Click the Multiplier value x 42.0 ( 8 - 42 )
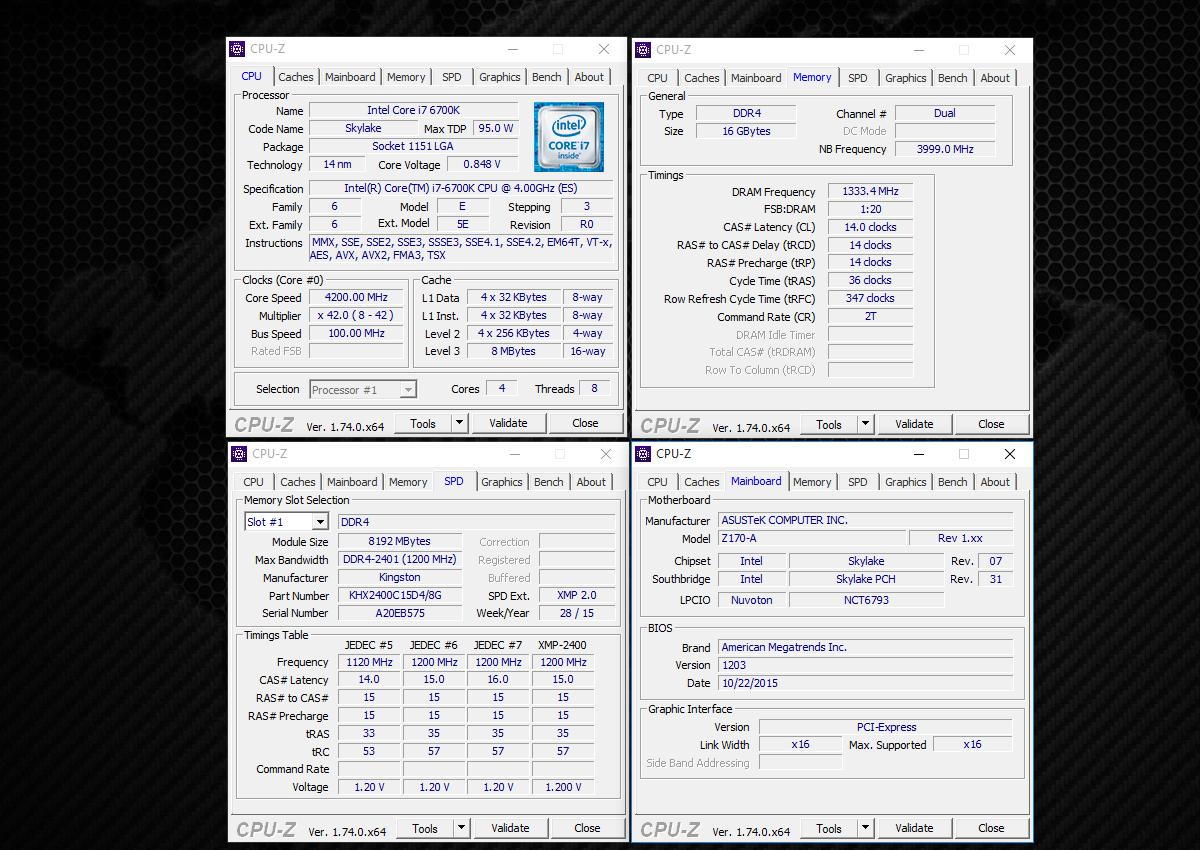 356,315
